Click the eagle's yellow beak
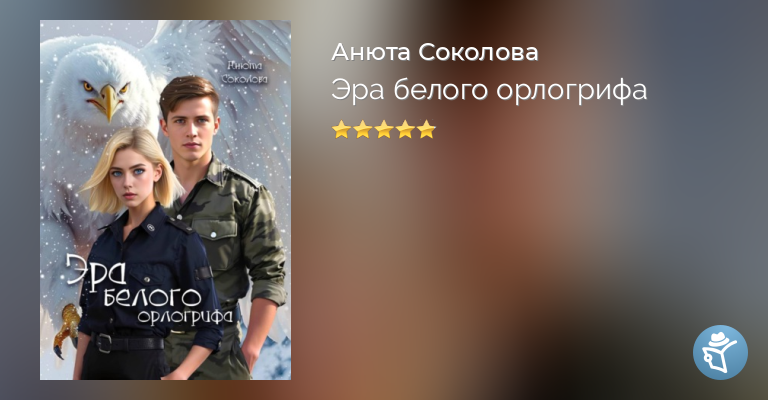This screenshot has width=768, height=400. tap(109, 100)
